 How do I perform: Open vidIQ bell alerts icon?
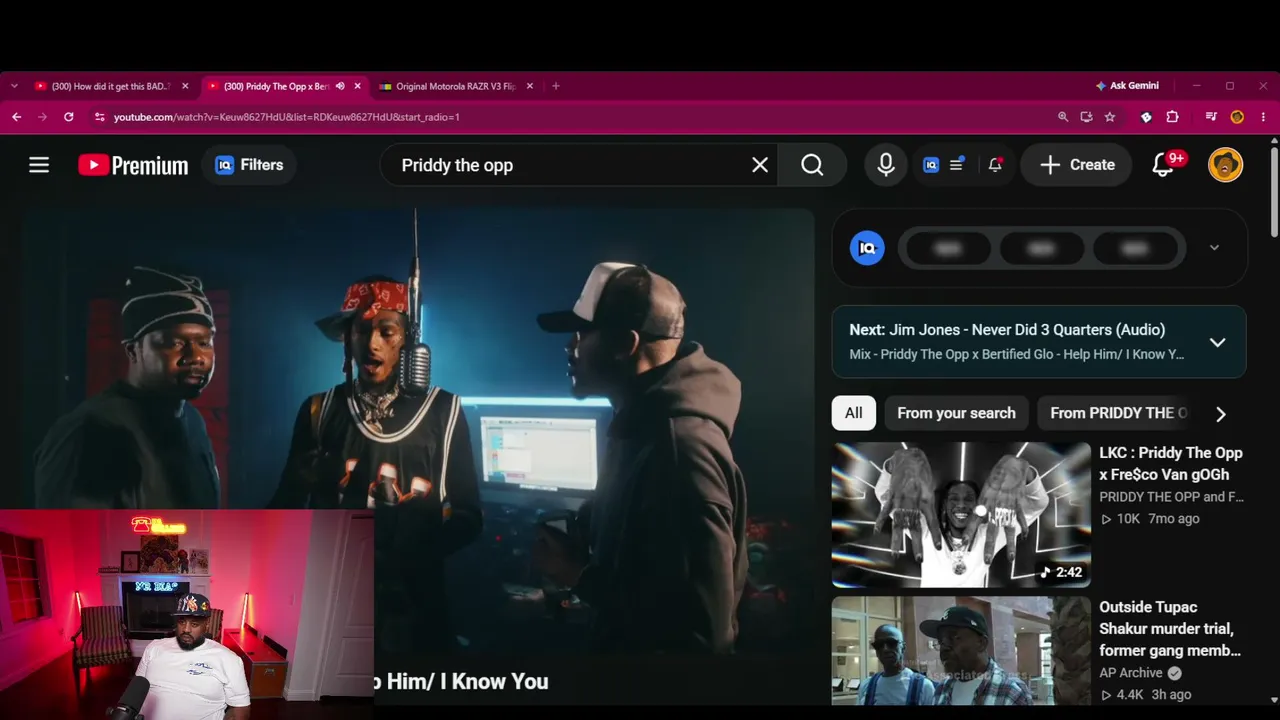[995, 165]
